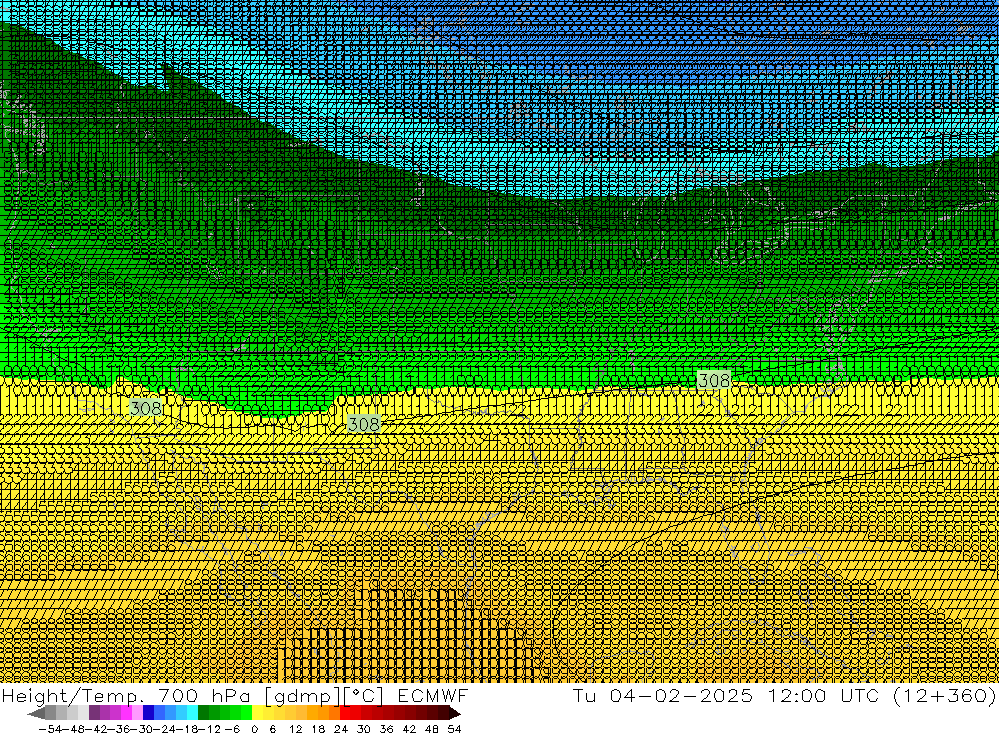The height and width of the screenshot is (733, 1000).
Task: Click the '0' legend value
Action: click(254, 729)
